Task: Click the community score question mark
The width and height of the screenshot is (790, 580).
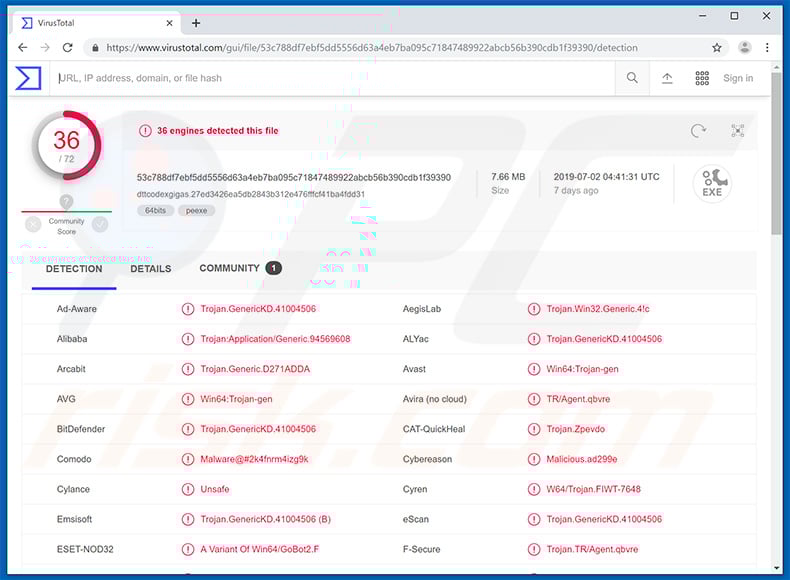Action: pyautogui.click(x=66, y=202)
